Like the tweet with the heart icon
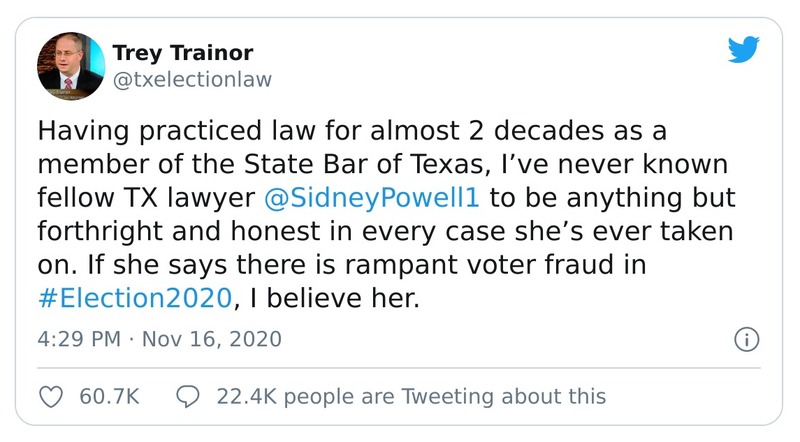The height and width of the screenshot is (442, 800). 50,396
